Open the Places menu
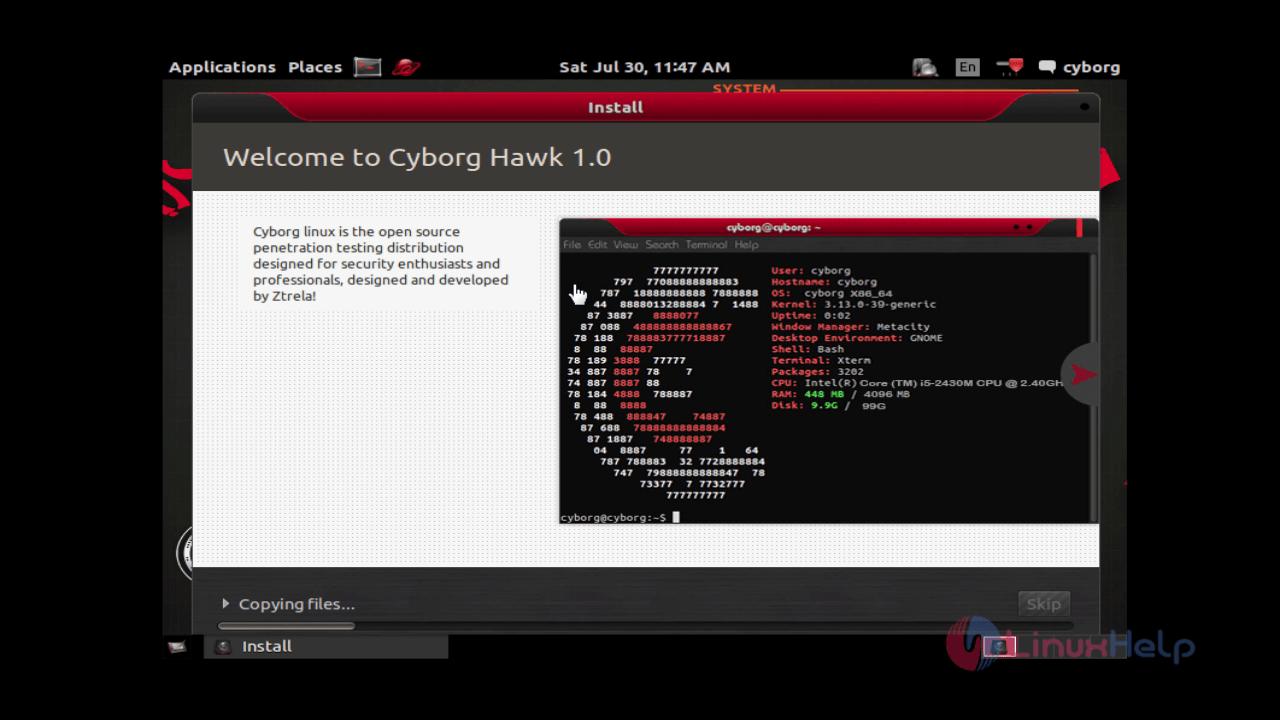The width and height of the screenshot is (1280, 720). pyautogui.click(x=315, y=67)
